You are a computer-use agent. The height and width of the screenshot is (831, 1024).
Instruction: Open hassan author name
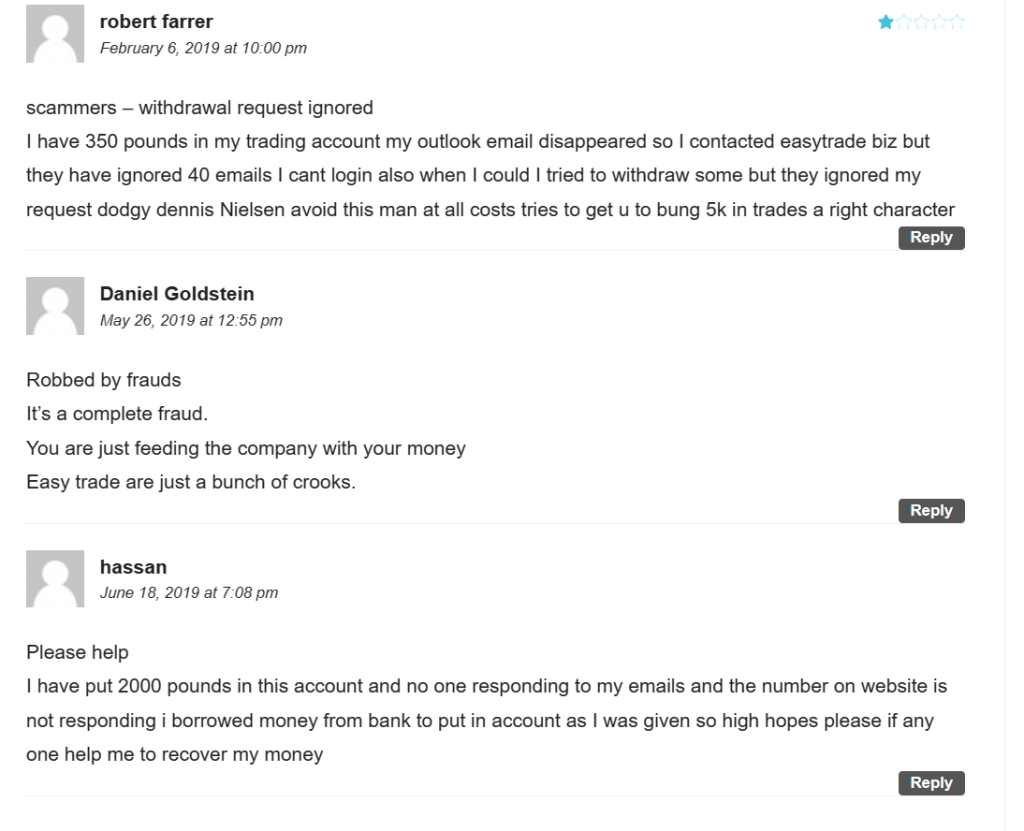[133, 567]
